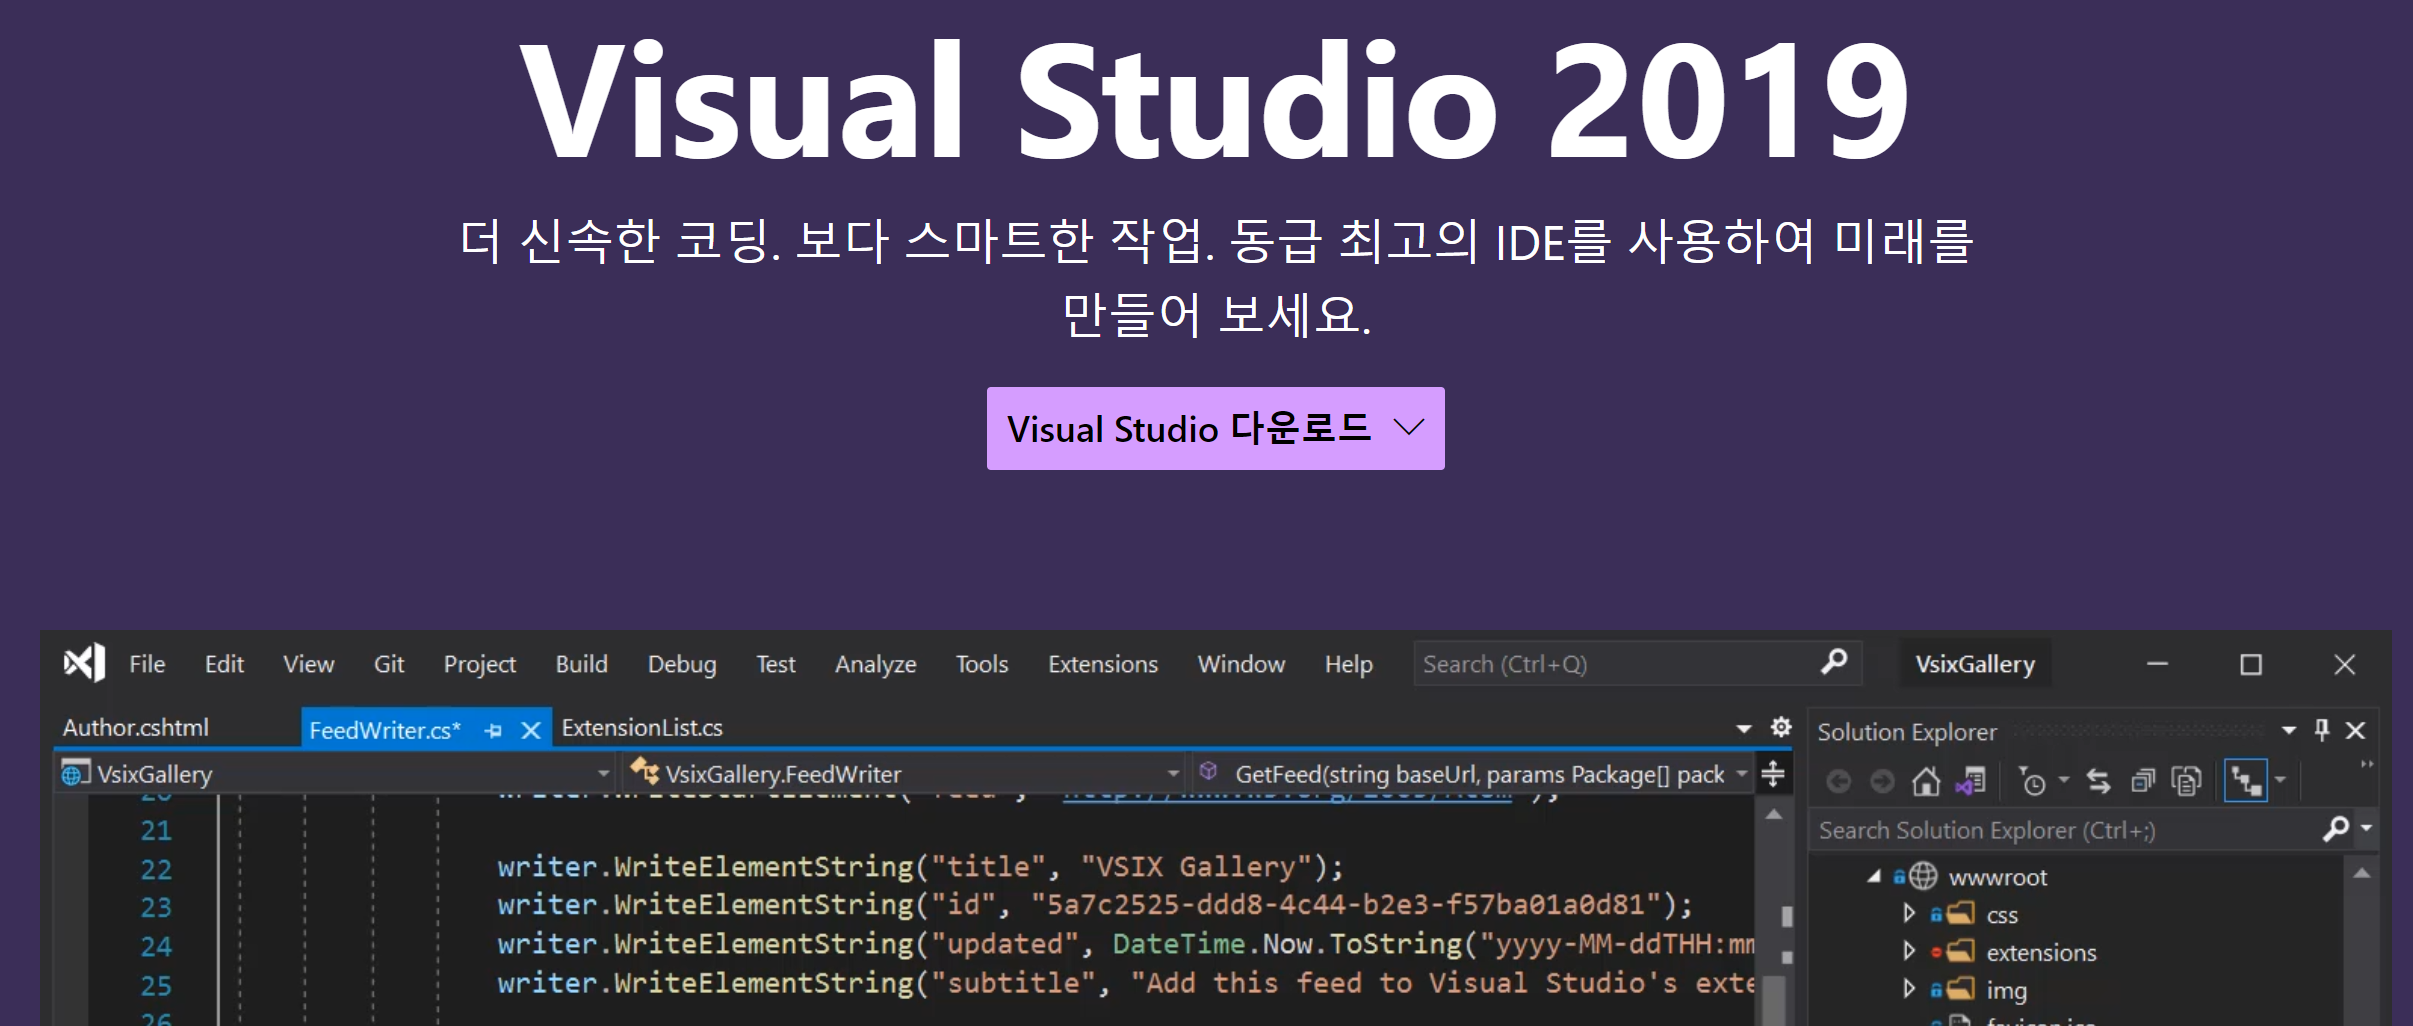Click the split editor icon beside navigation bar
2413x1026 pixels.
pyautogui.click(x=1773, y=773)
